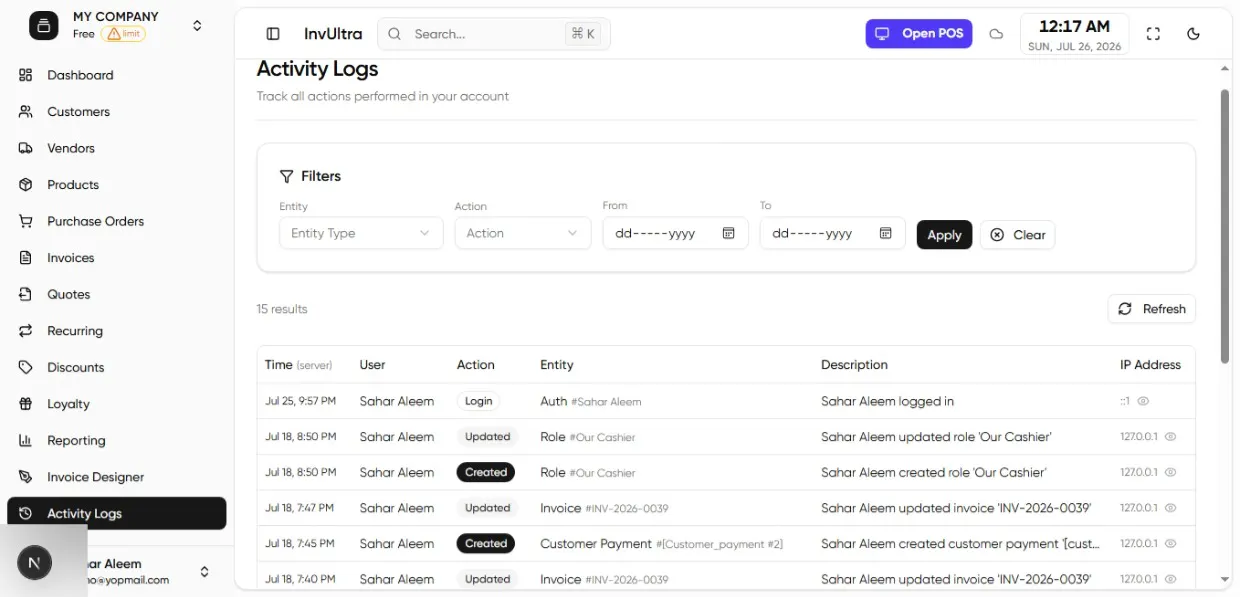Click the cloud sync icon
Screen dimensions: 1240x597
(996, 34)
